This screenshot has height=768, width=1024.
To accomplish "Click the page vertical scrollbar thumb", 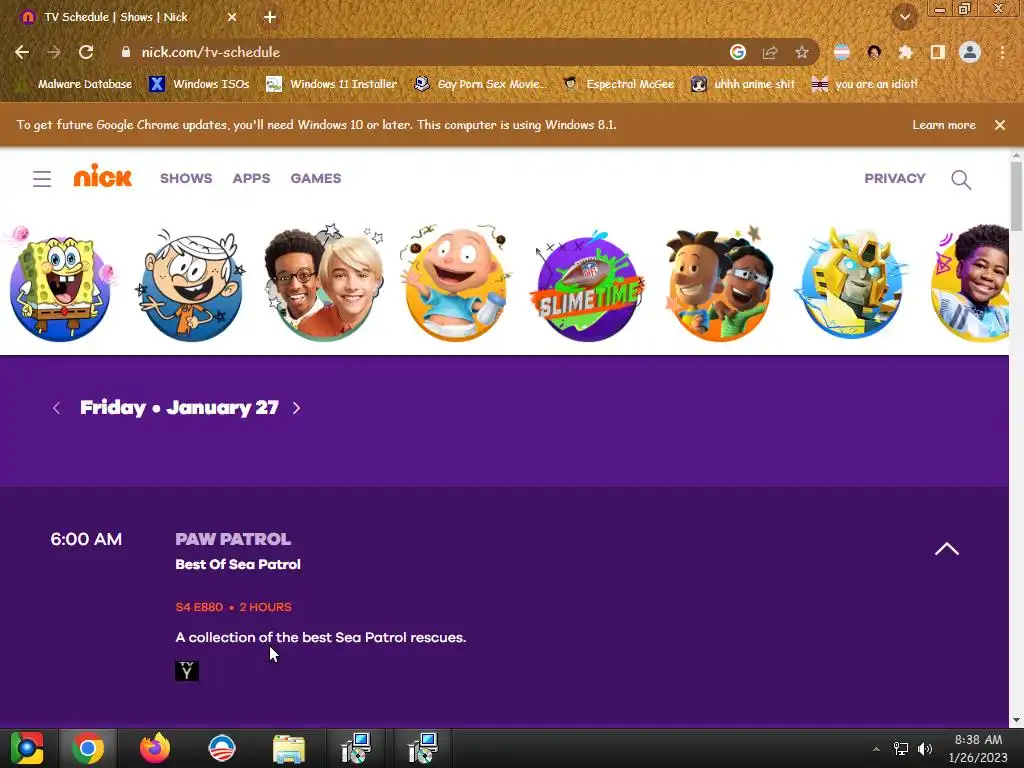I will [1016, 195].
